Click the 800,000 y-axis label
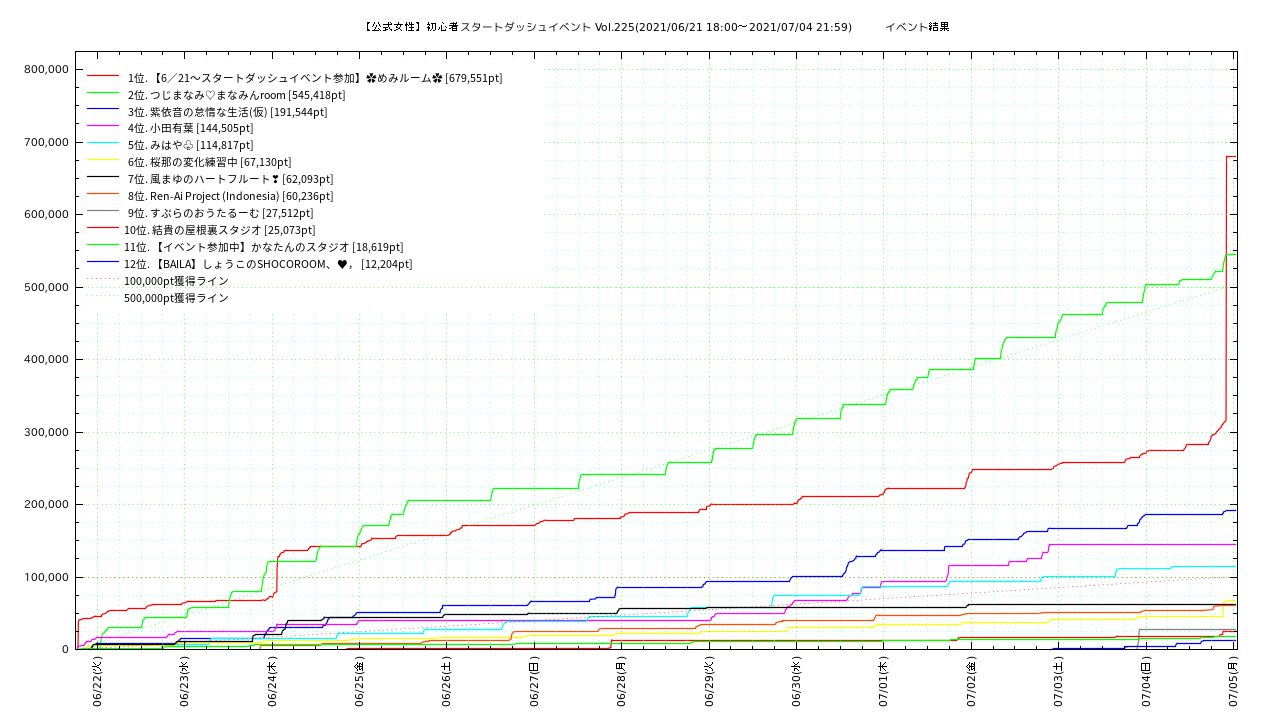This screenshot has width=1280, height=720. click(44, 69)
